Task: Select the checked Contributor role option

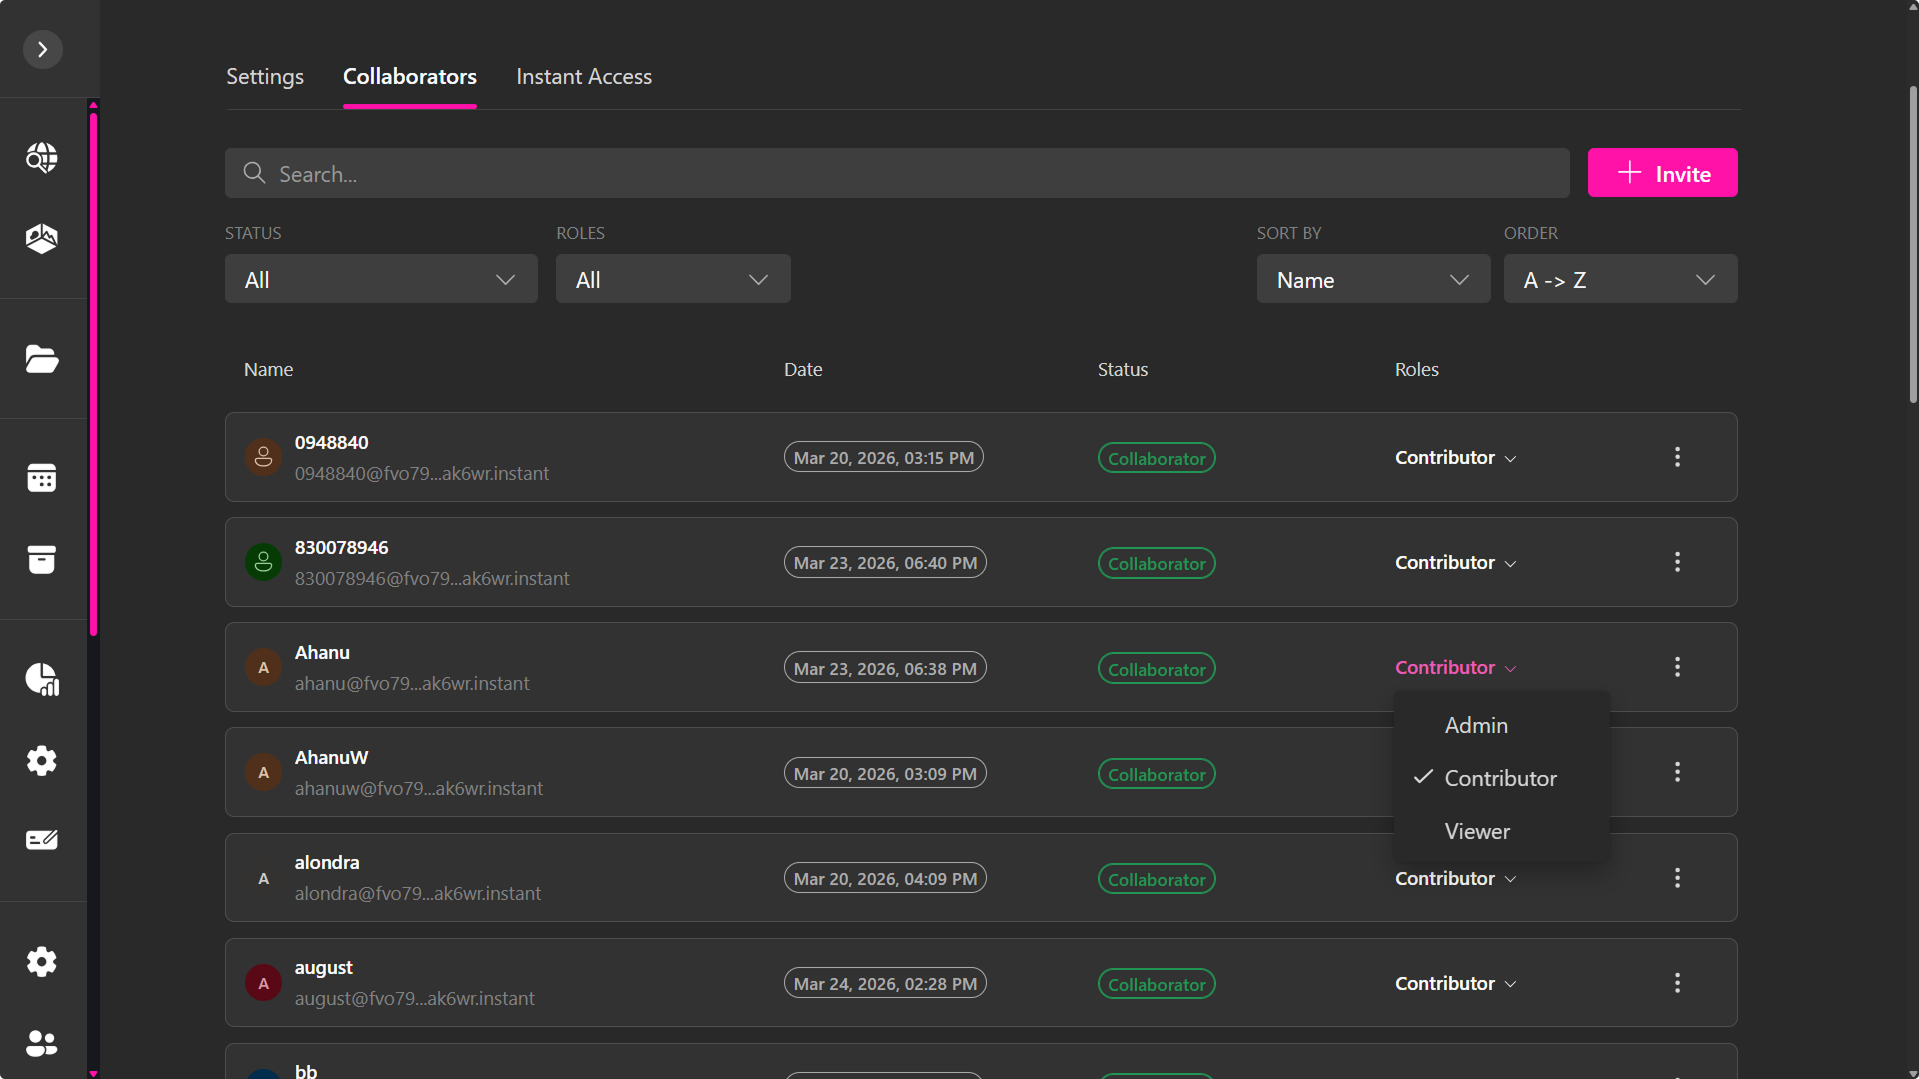Action: pyautogui.click(x=1500, y=778)
